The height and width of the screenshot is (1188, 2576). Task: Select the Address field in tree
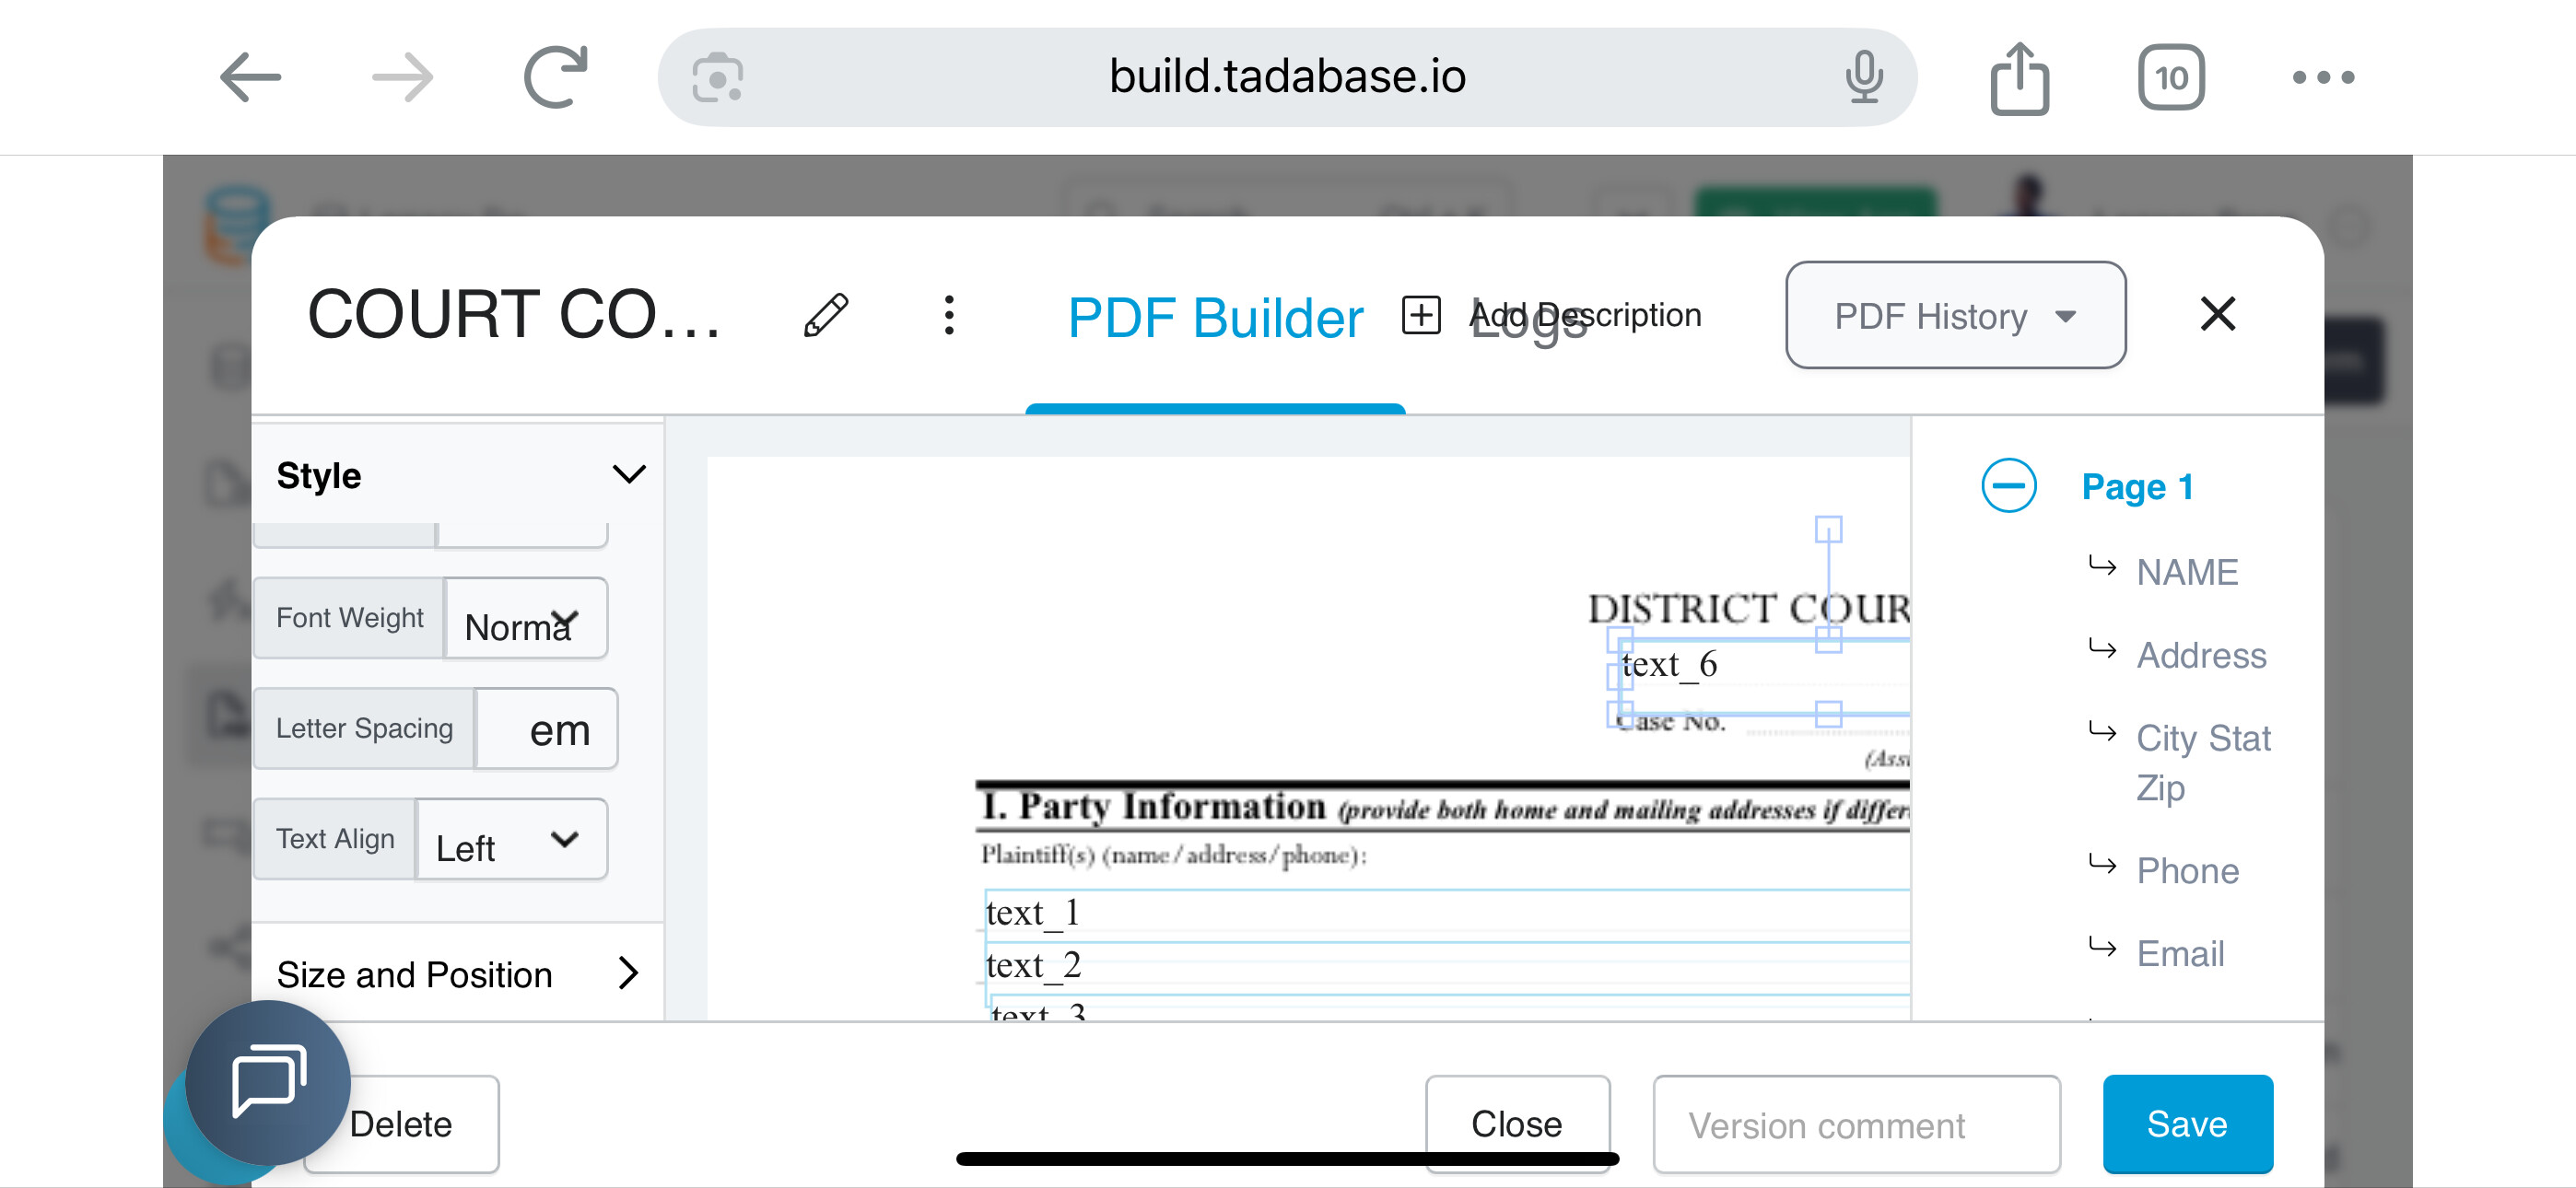point(2200,655)
